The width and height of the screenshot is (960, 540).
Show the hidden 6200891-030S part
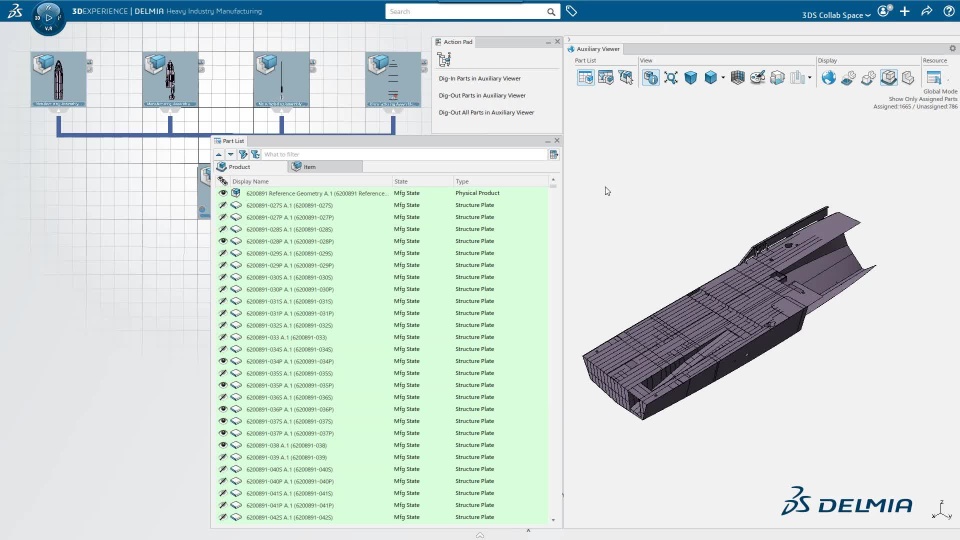(223, 277)
